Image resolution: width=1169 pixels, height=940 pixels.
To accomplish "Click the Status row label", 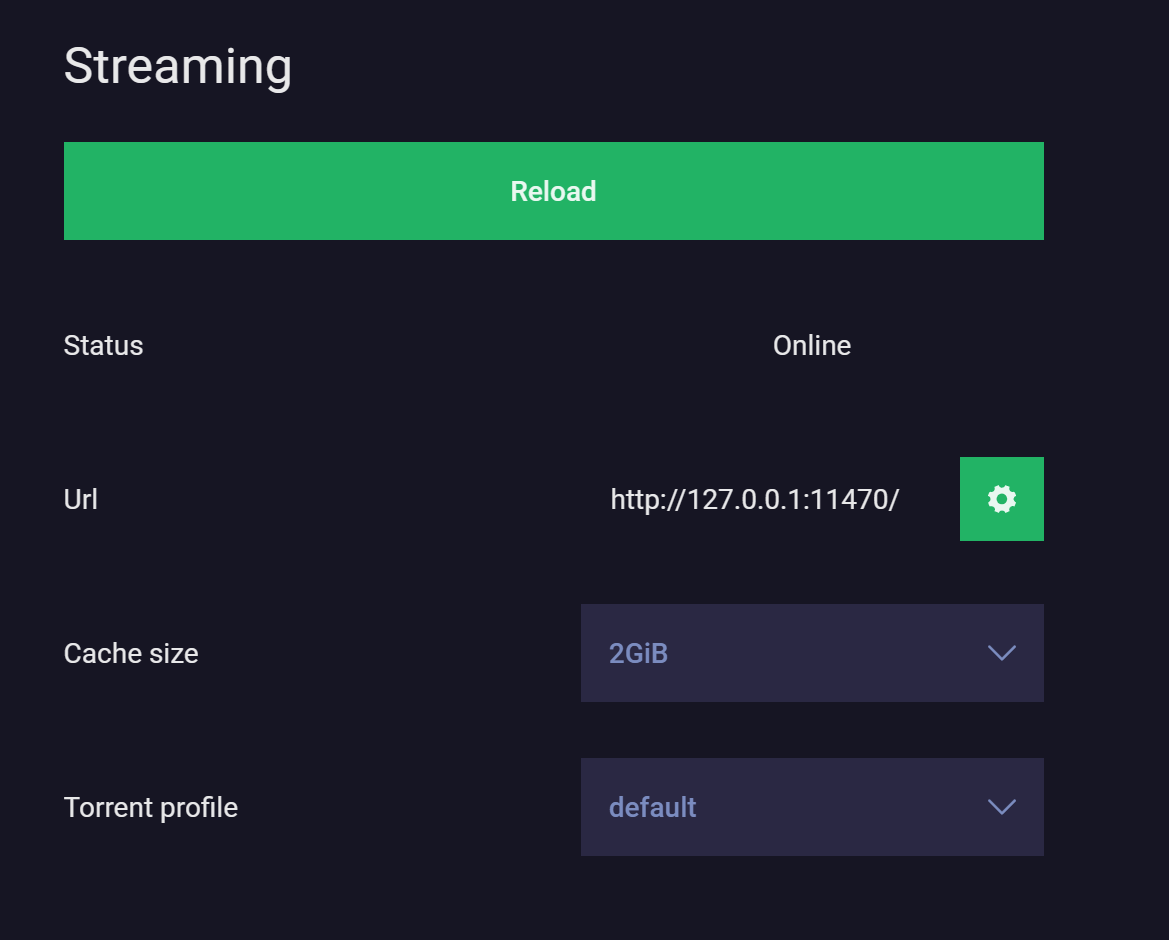I will tap(103, 345).
